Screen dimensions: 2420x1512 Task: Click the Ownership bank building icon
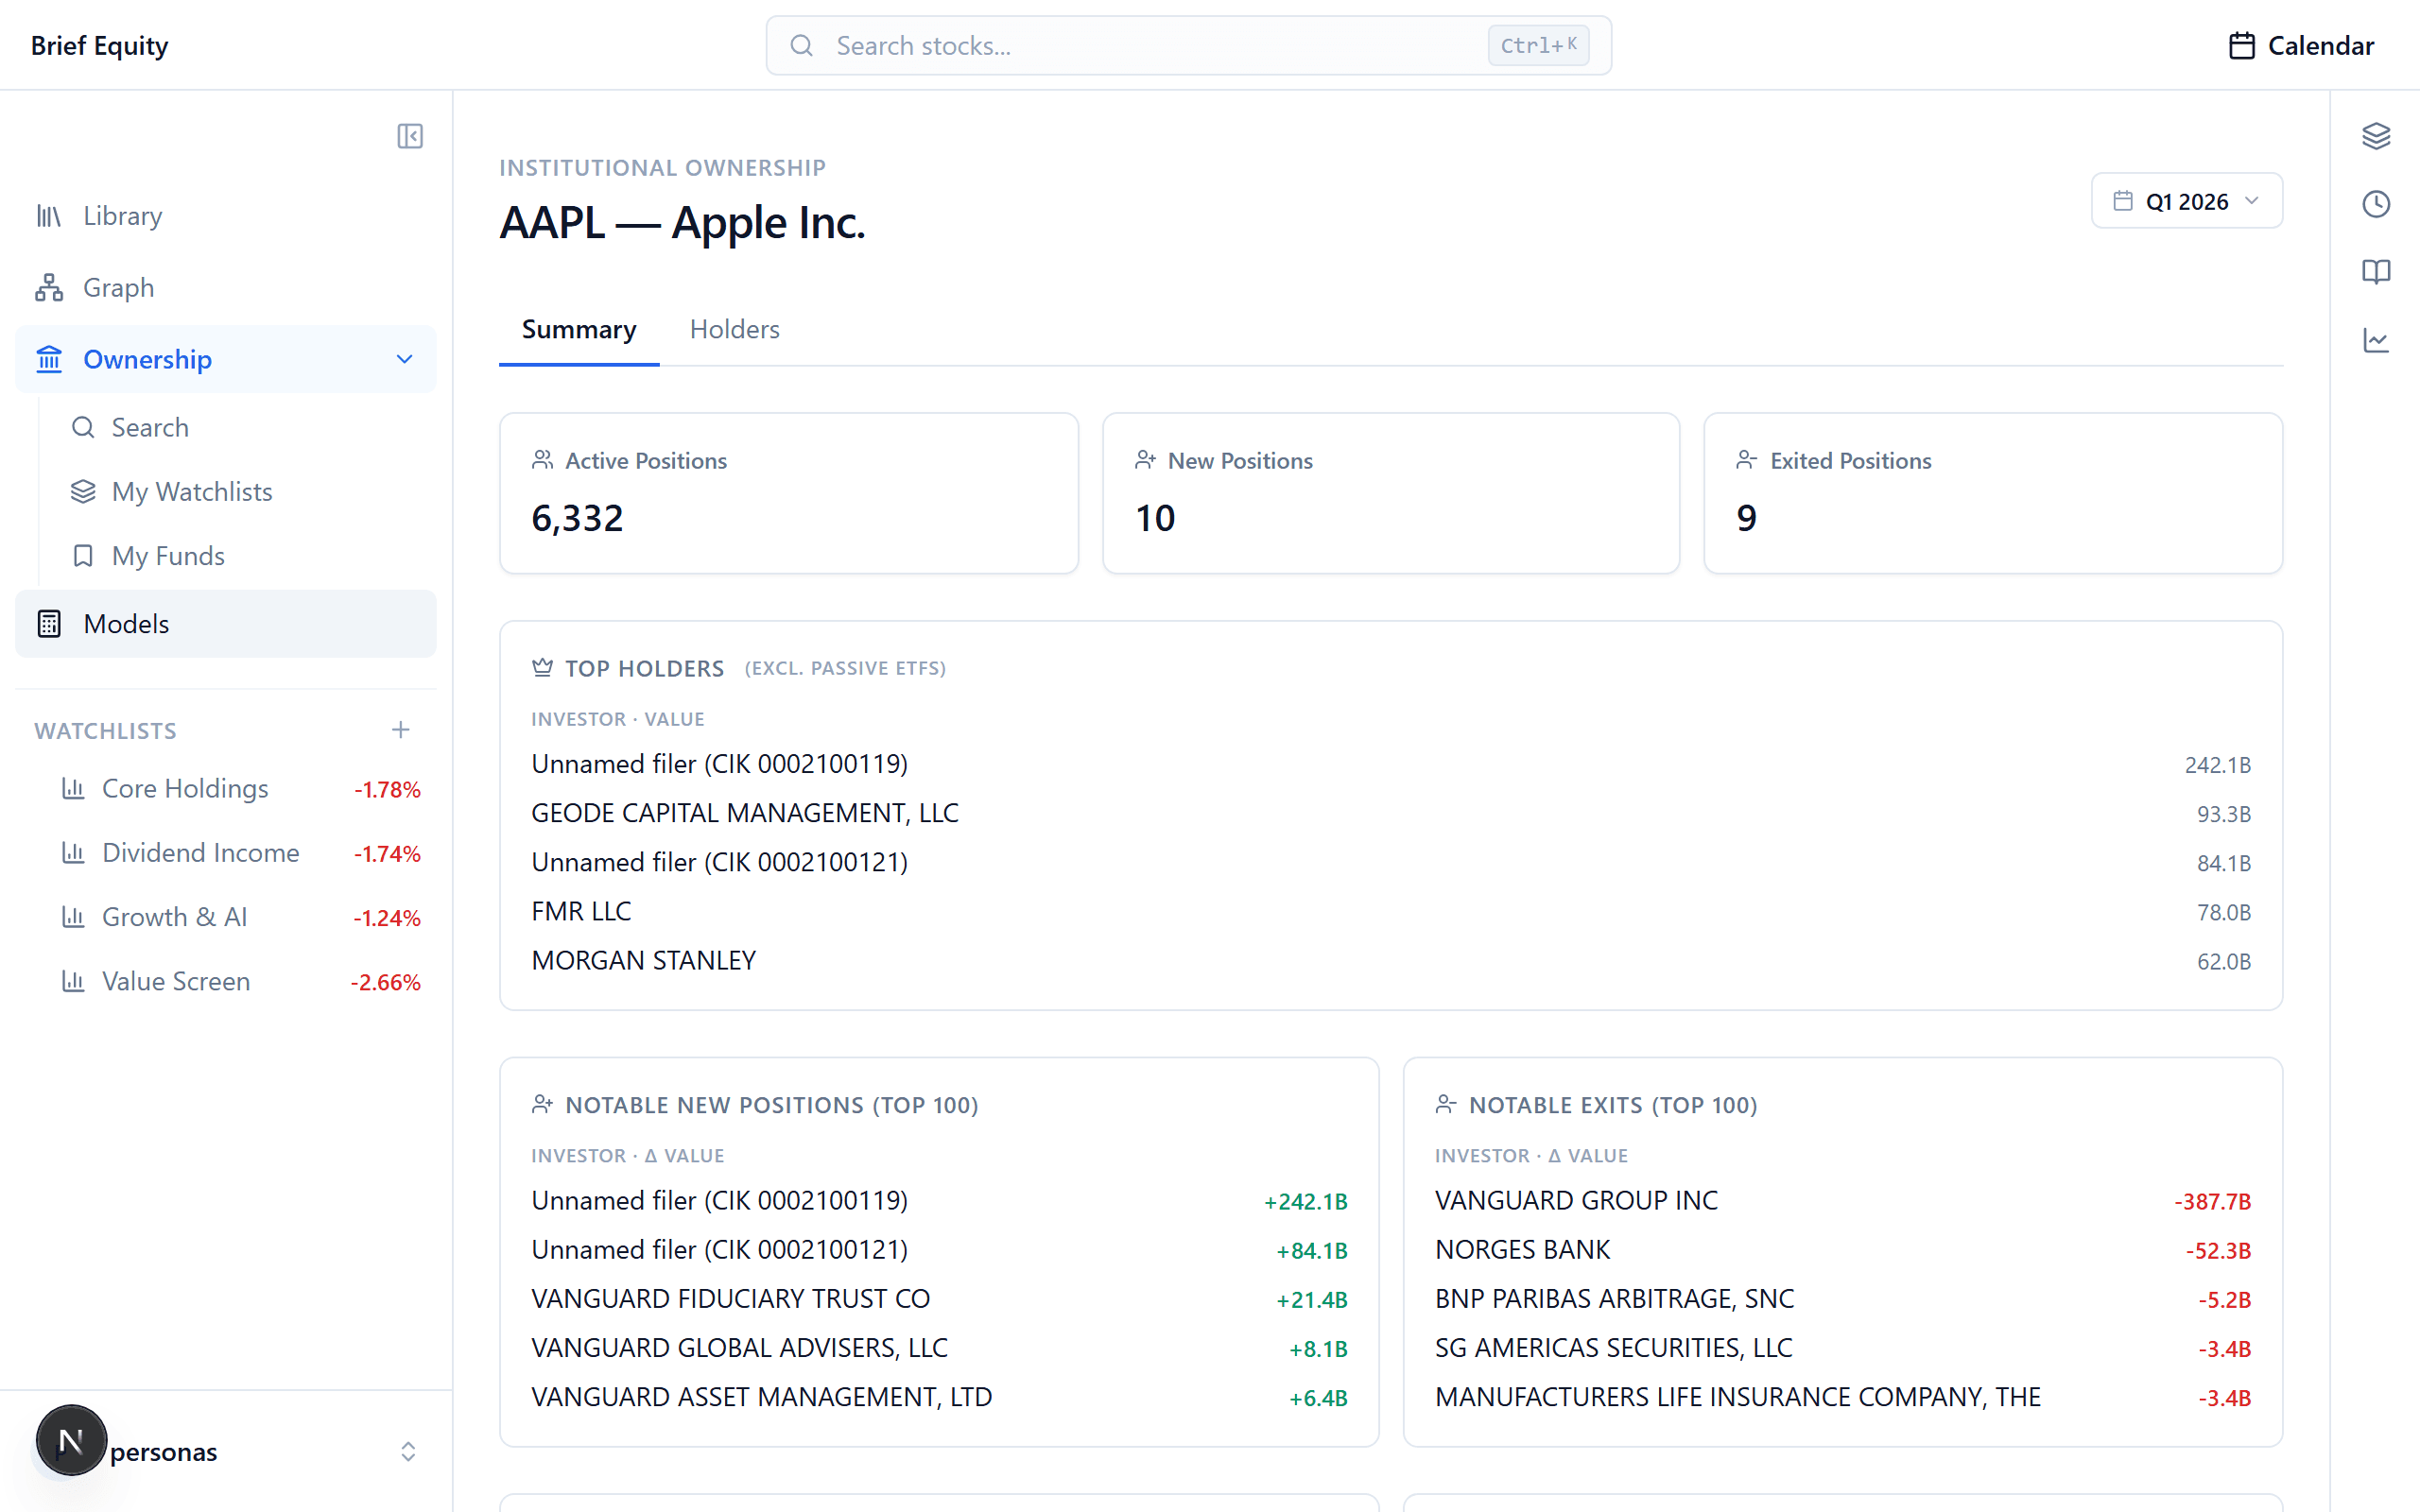(49, 359)
